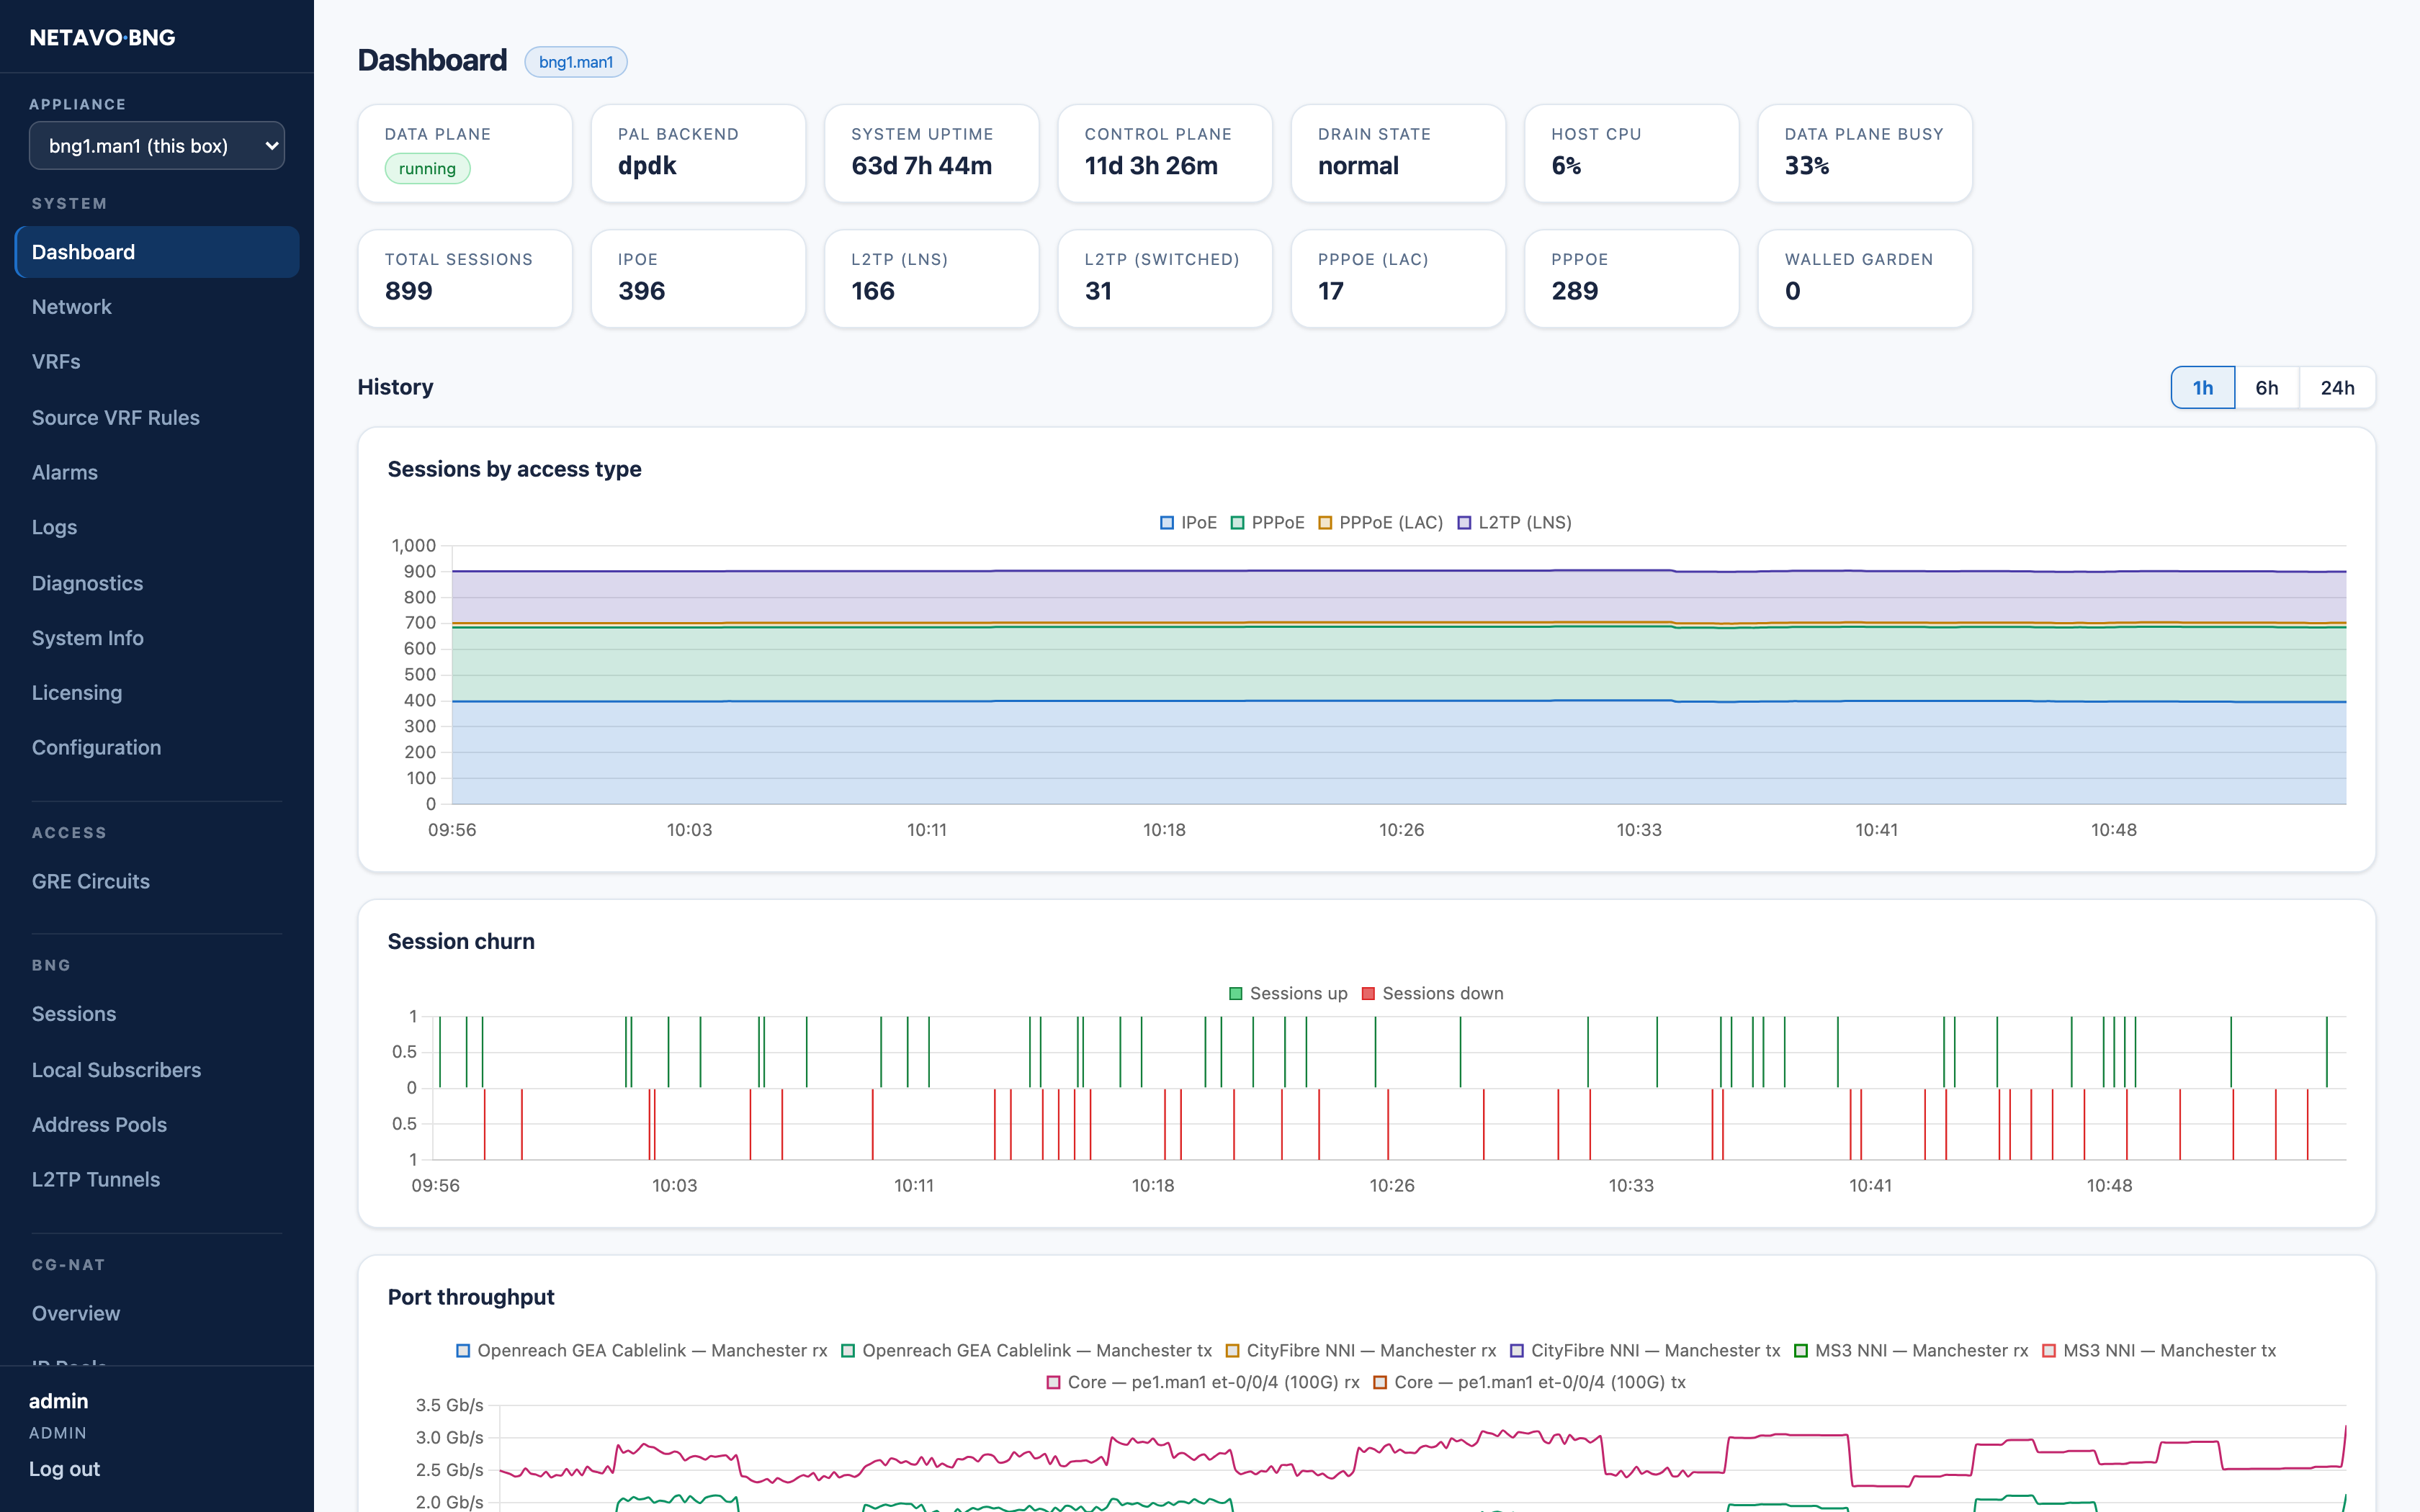Toggle Openreach GEA Cablelink Manchester rx series
2420x1512 pixels.
642,1351
